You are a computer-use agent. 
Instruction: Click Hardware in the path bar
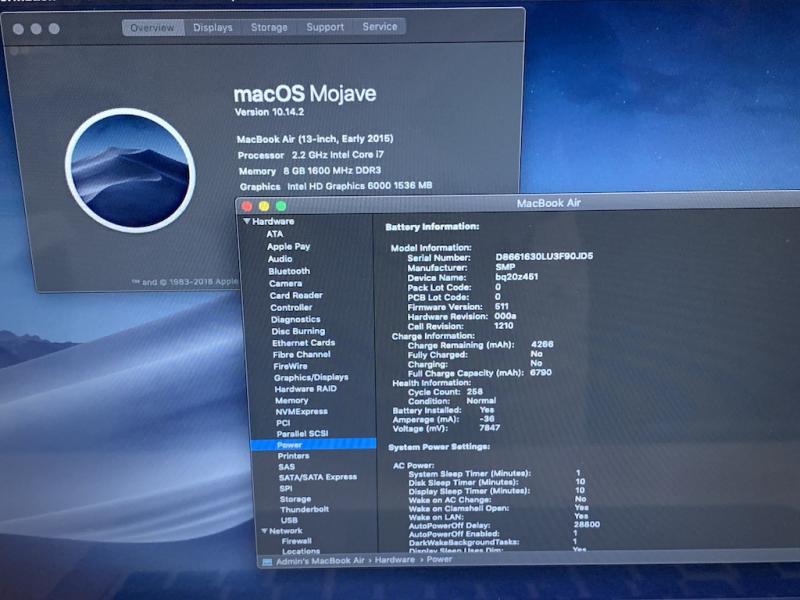pyautogui.click(x=394, y=560)
